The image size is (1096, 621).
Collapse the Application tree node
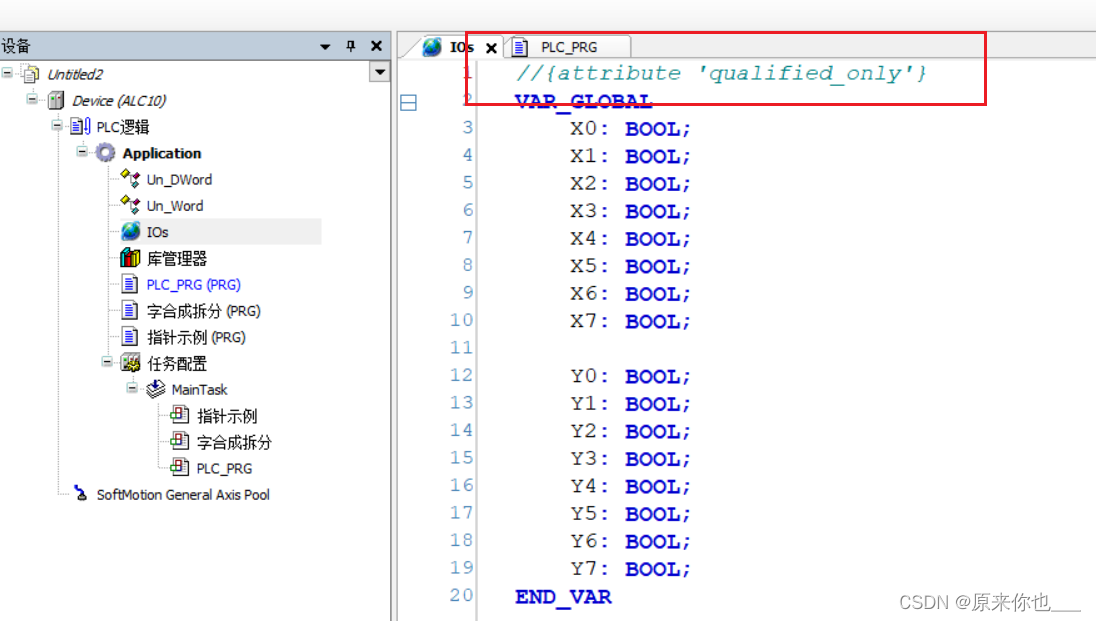point(82,153)
